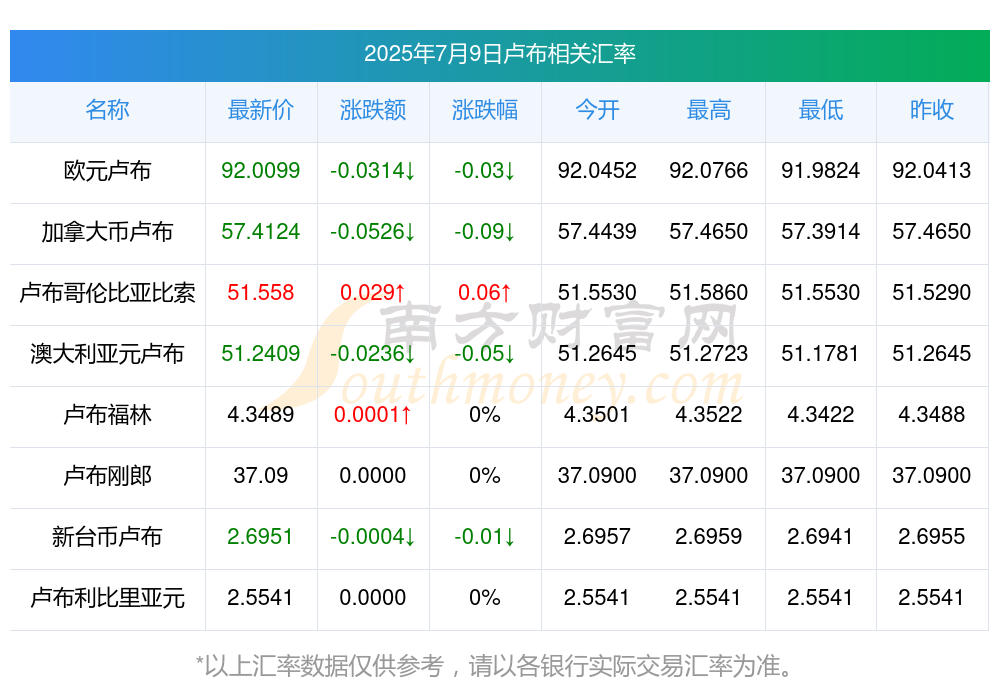The height and width of the screenshot is (698, 1000).
Task: Select the 卢布福林 row name
Action: click(107, 415)
